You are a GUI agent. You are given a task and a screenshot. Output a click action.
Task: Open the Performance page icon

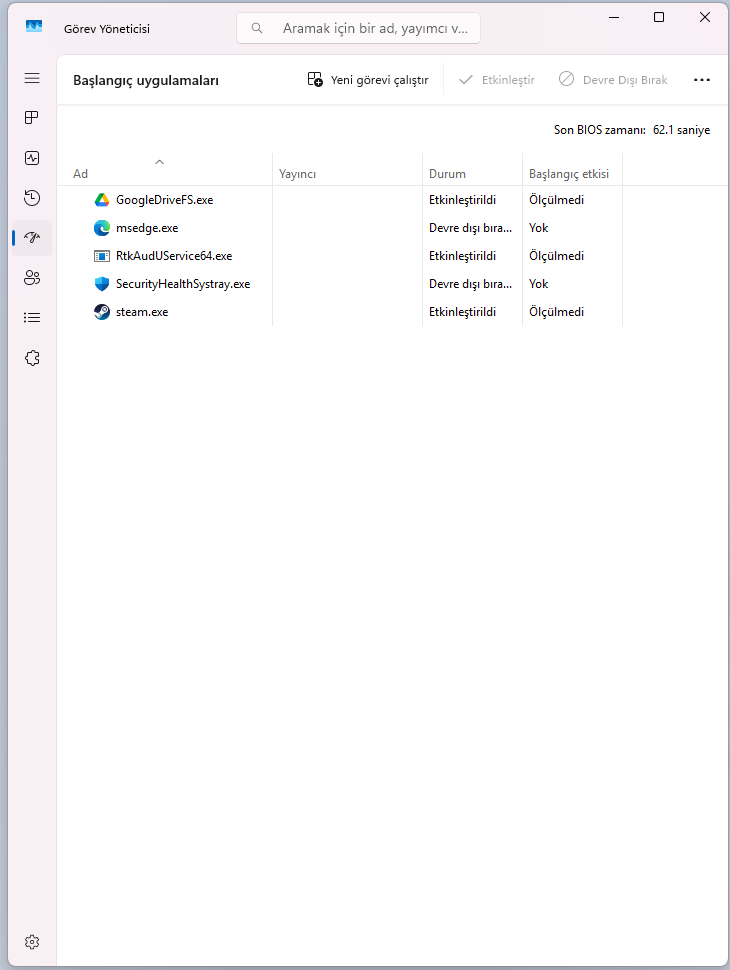pos(32,158)
